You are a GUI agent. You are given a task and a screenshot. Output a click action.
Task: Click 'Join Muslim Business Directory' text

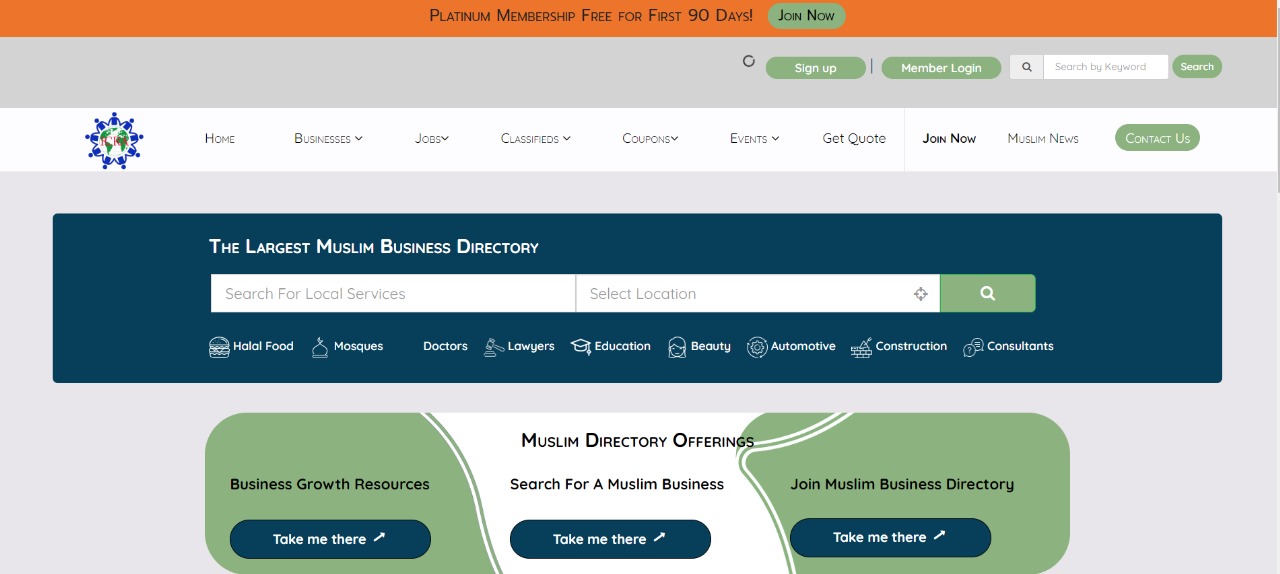coord(902,484)
